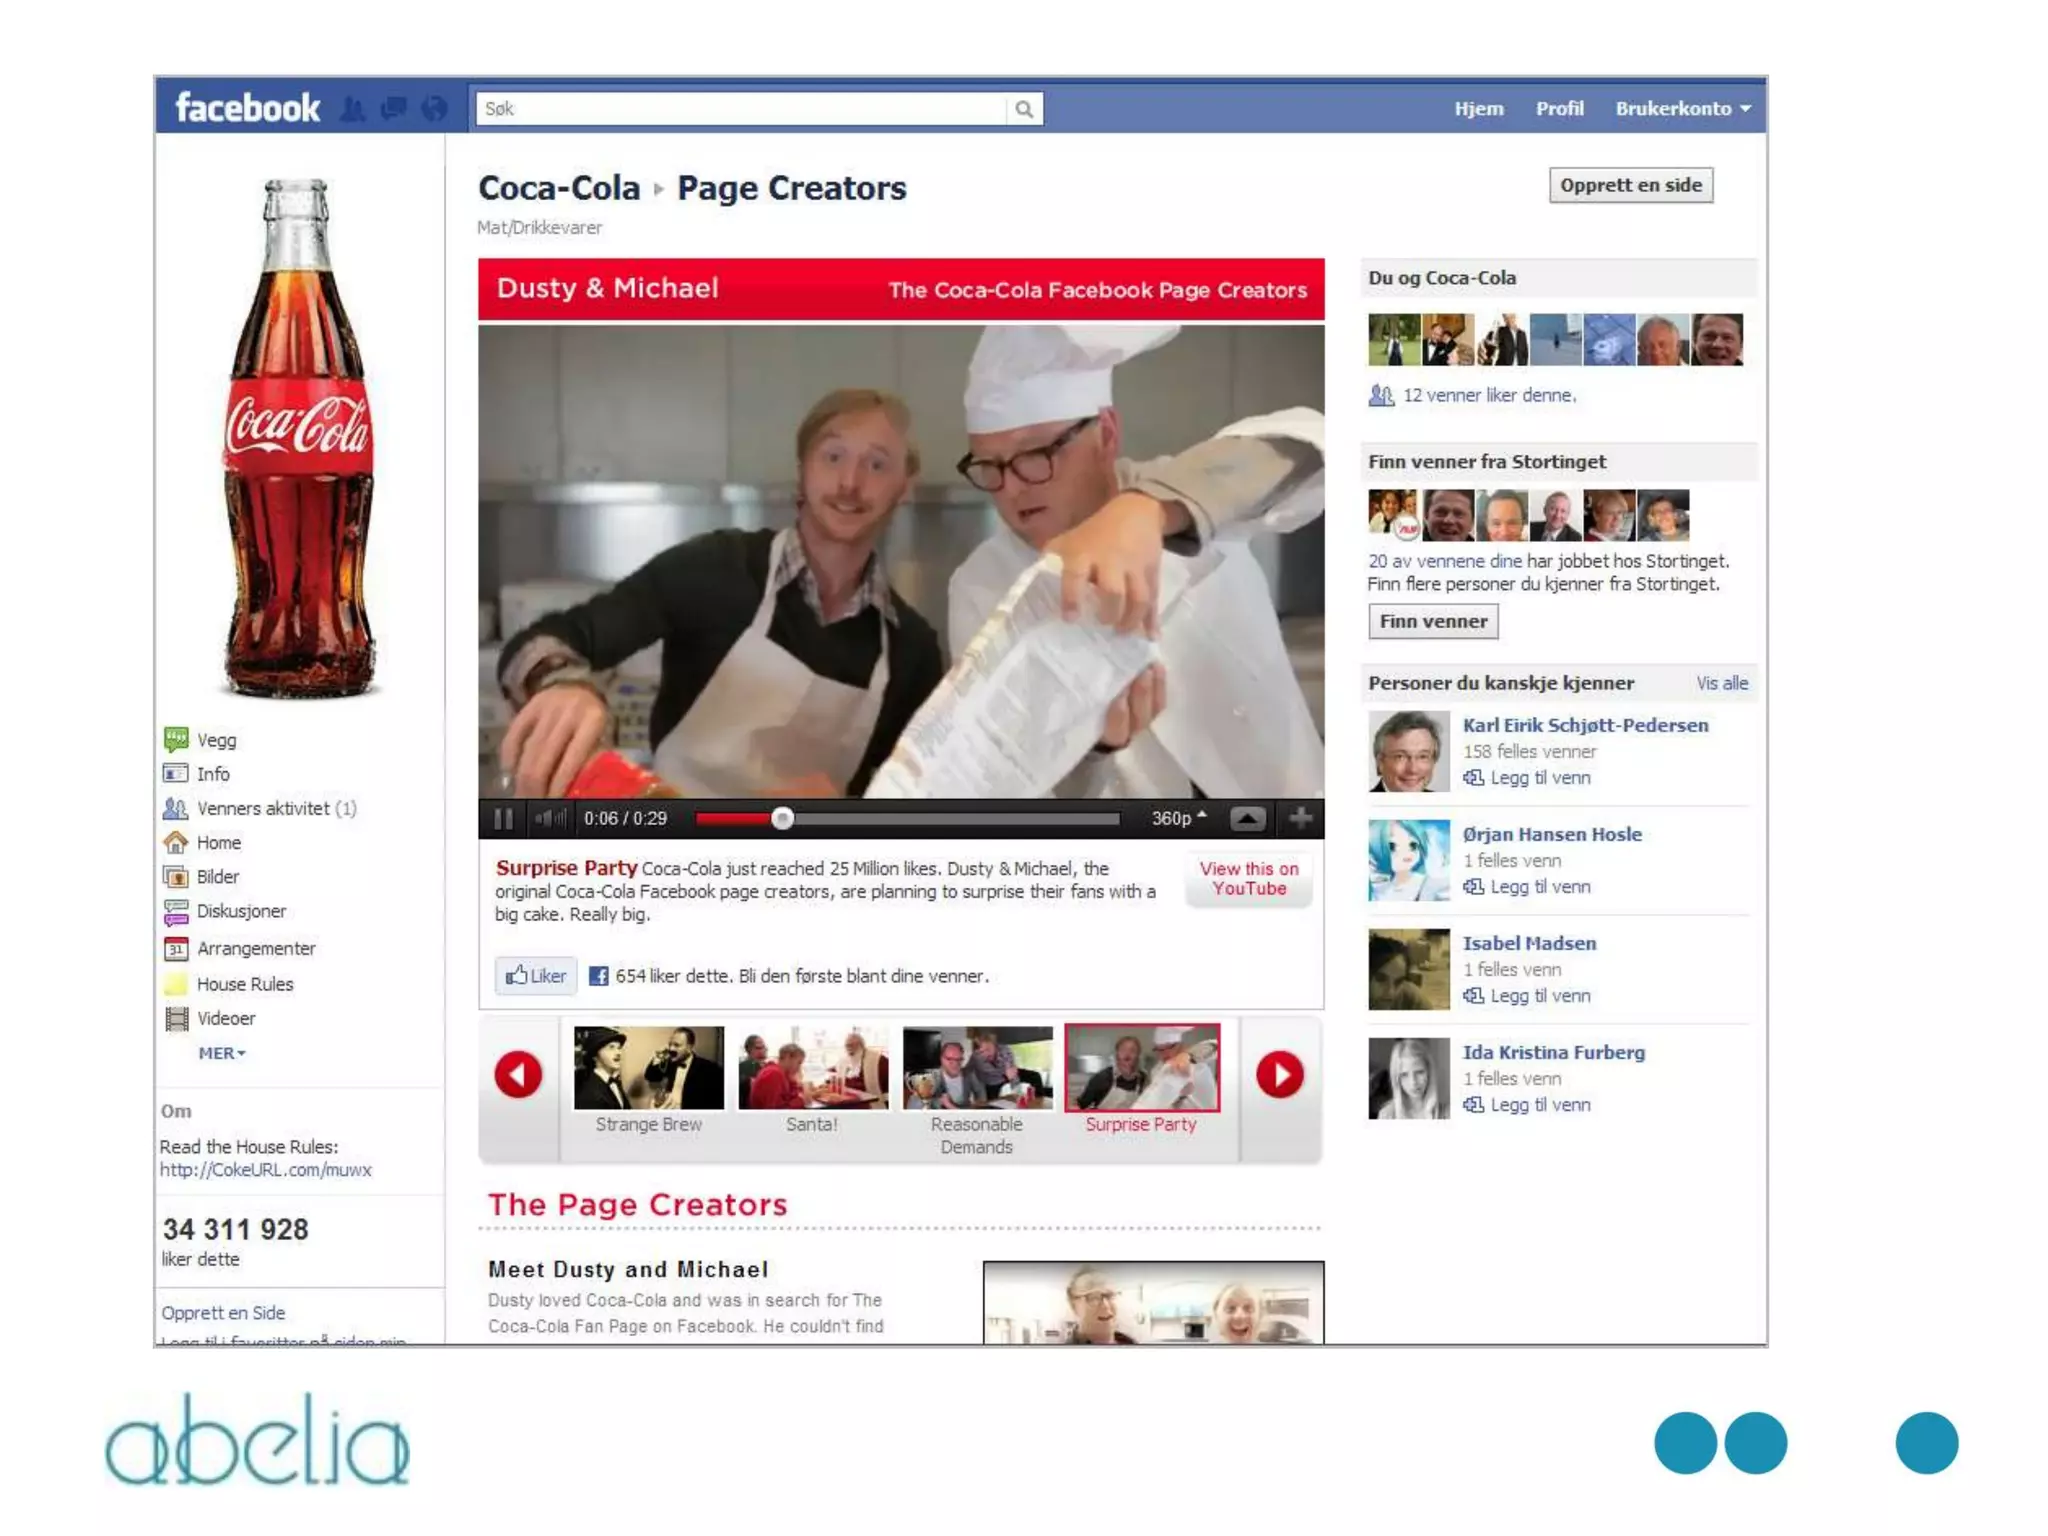Click the video plus icon in player
Screen dimensions: 2048x1536
point(1300,819)
